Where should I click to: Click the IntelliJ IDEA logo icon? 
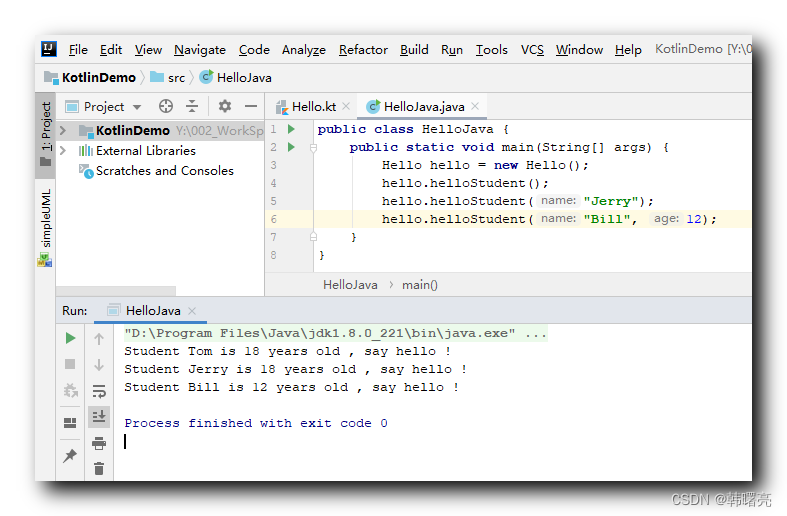48,49
